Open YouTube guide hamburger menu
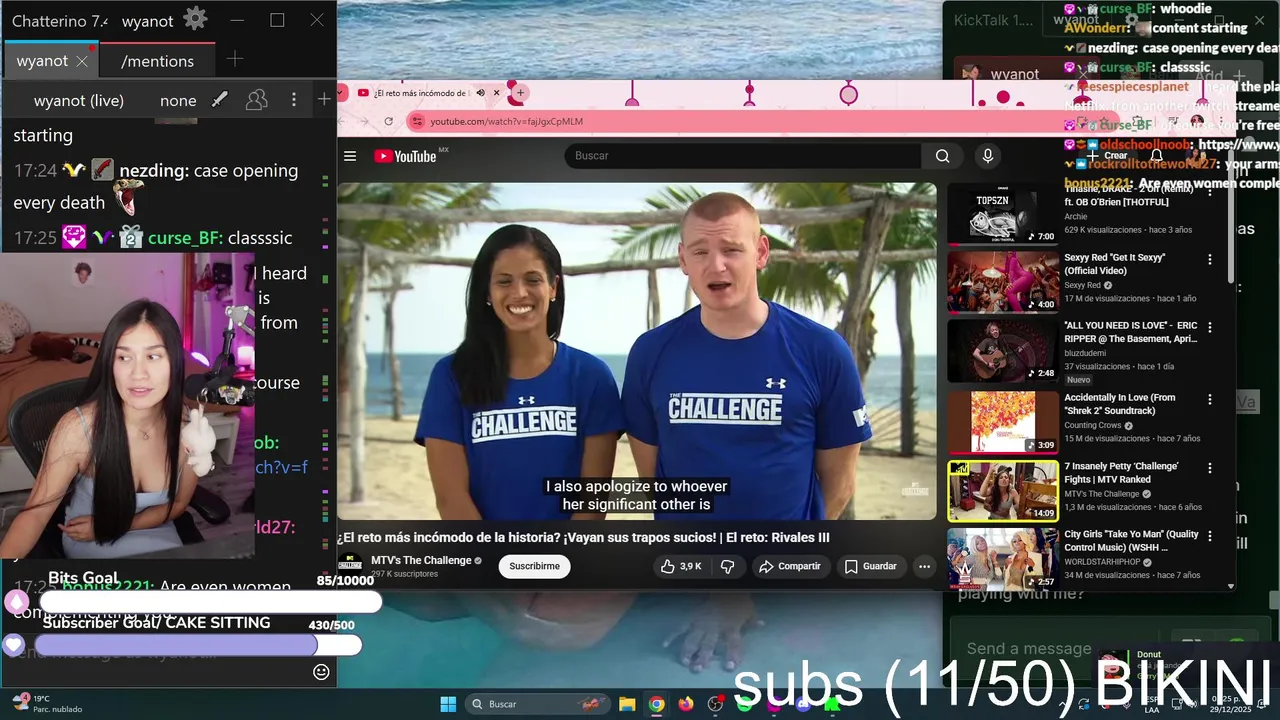This screenshot has height=720, width=1280. [x=350, y=156]
